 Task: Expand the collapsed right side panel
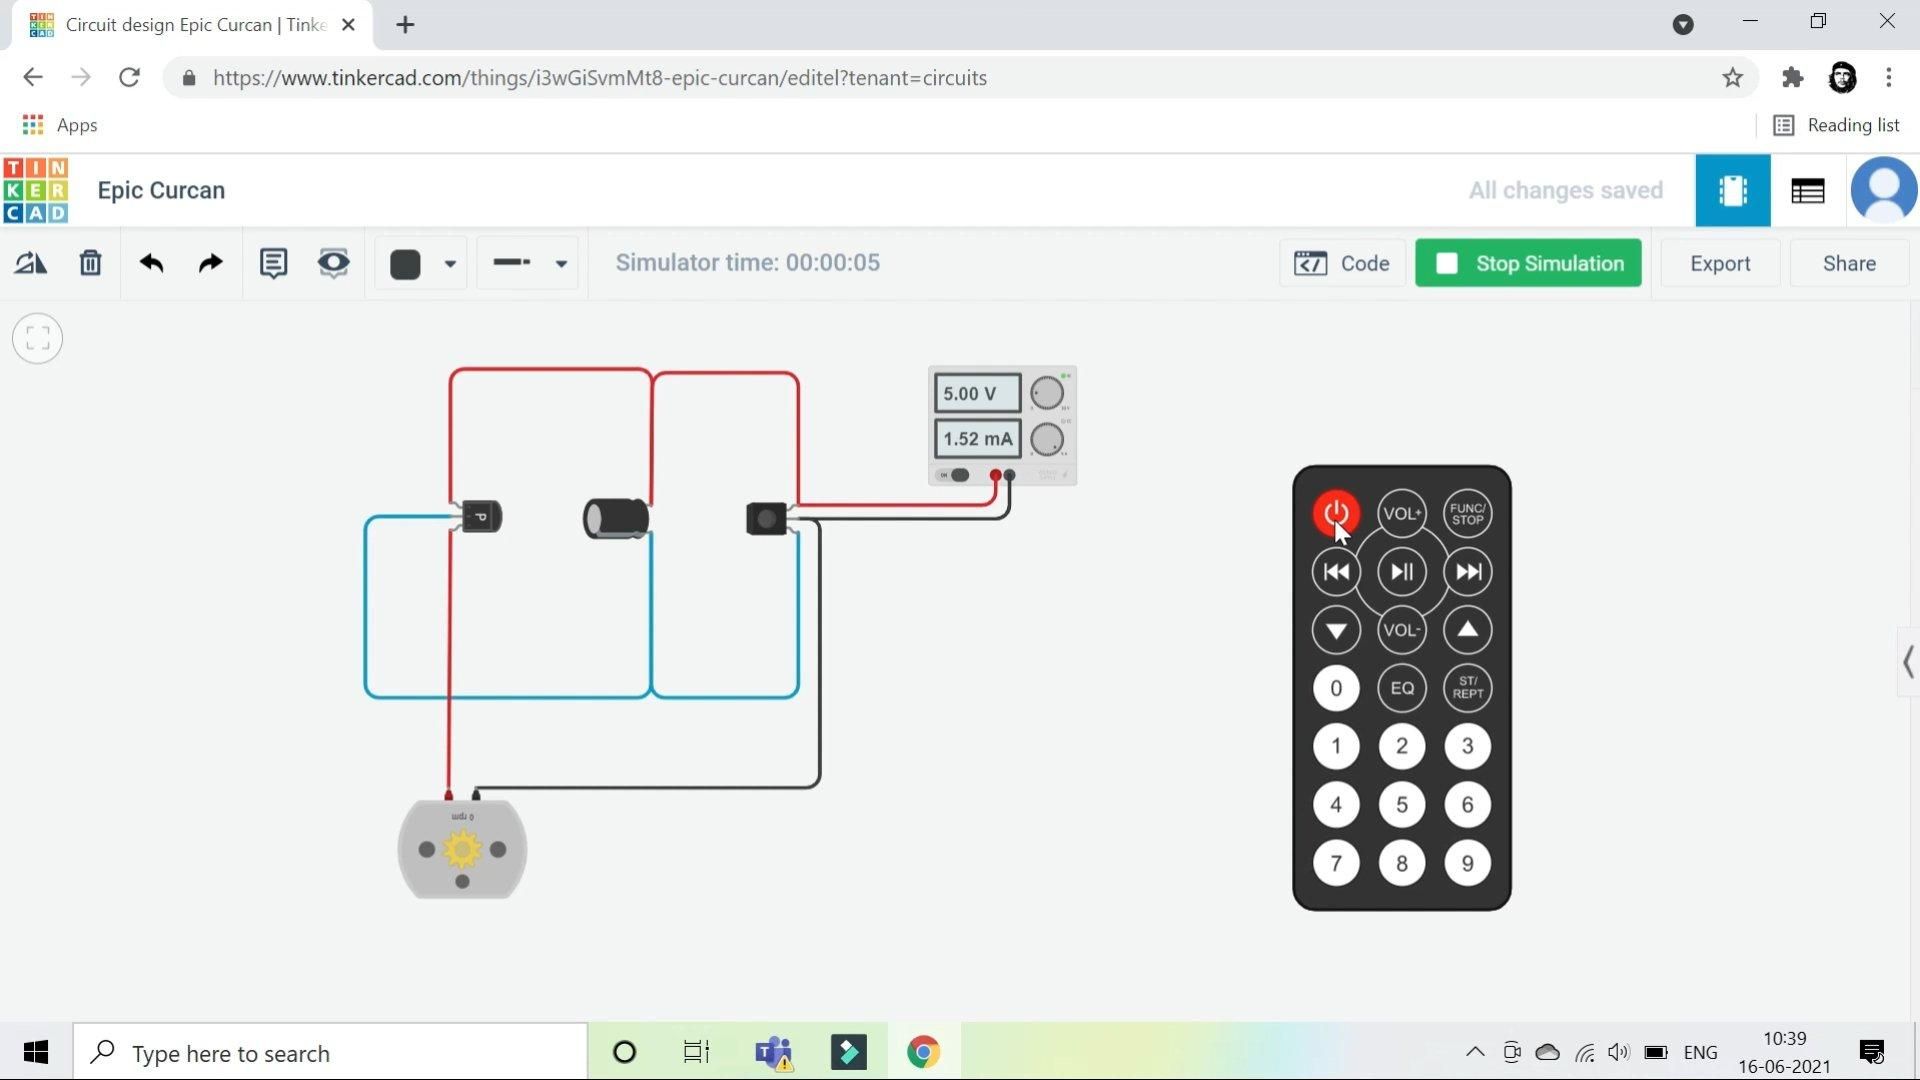(x=1907, y=661)
